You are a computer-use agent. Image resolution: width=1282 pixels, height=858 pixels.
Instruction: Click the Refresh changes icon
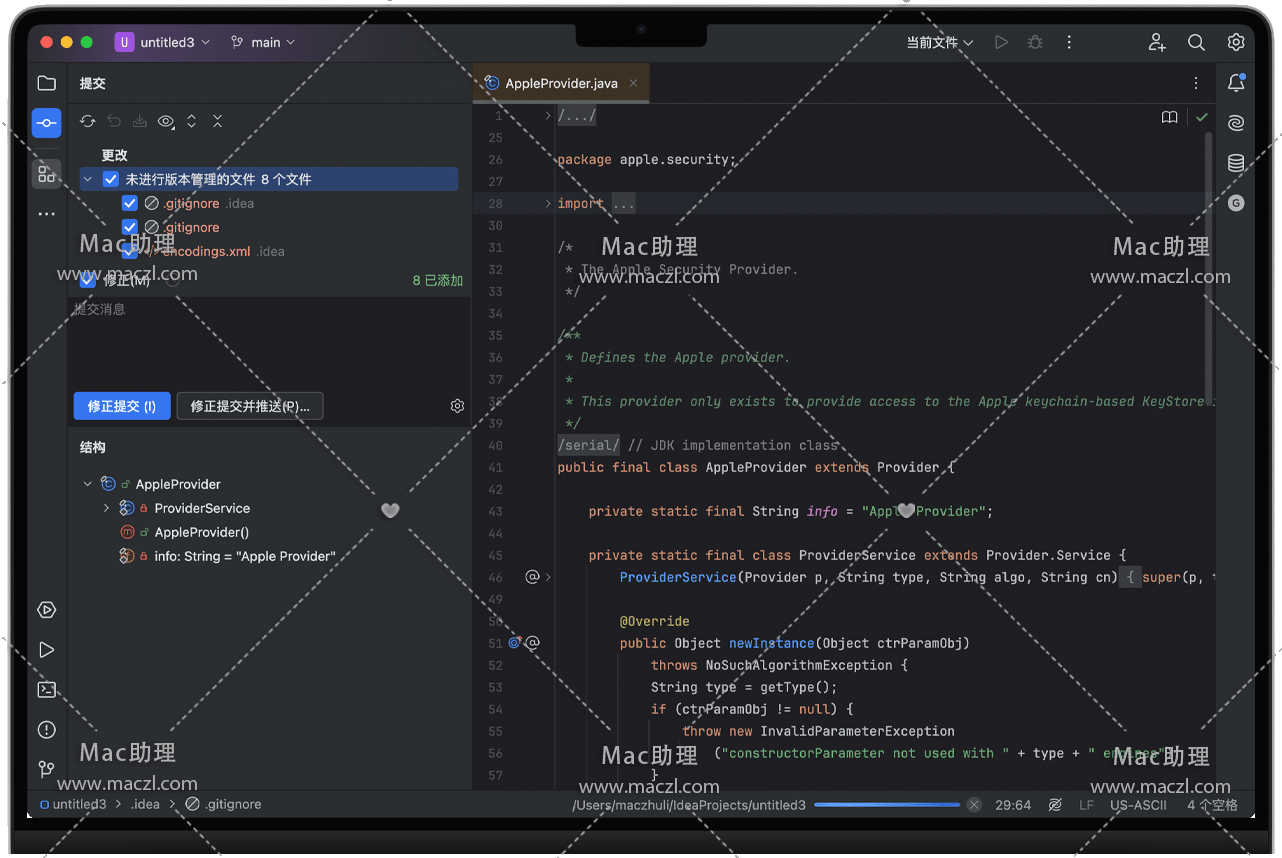pyautogui.click(x=88, y=121)
